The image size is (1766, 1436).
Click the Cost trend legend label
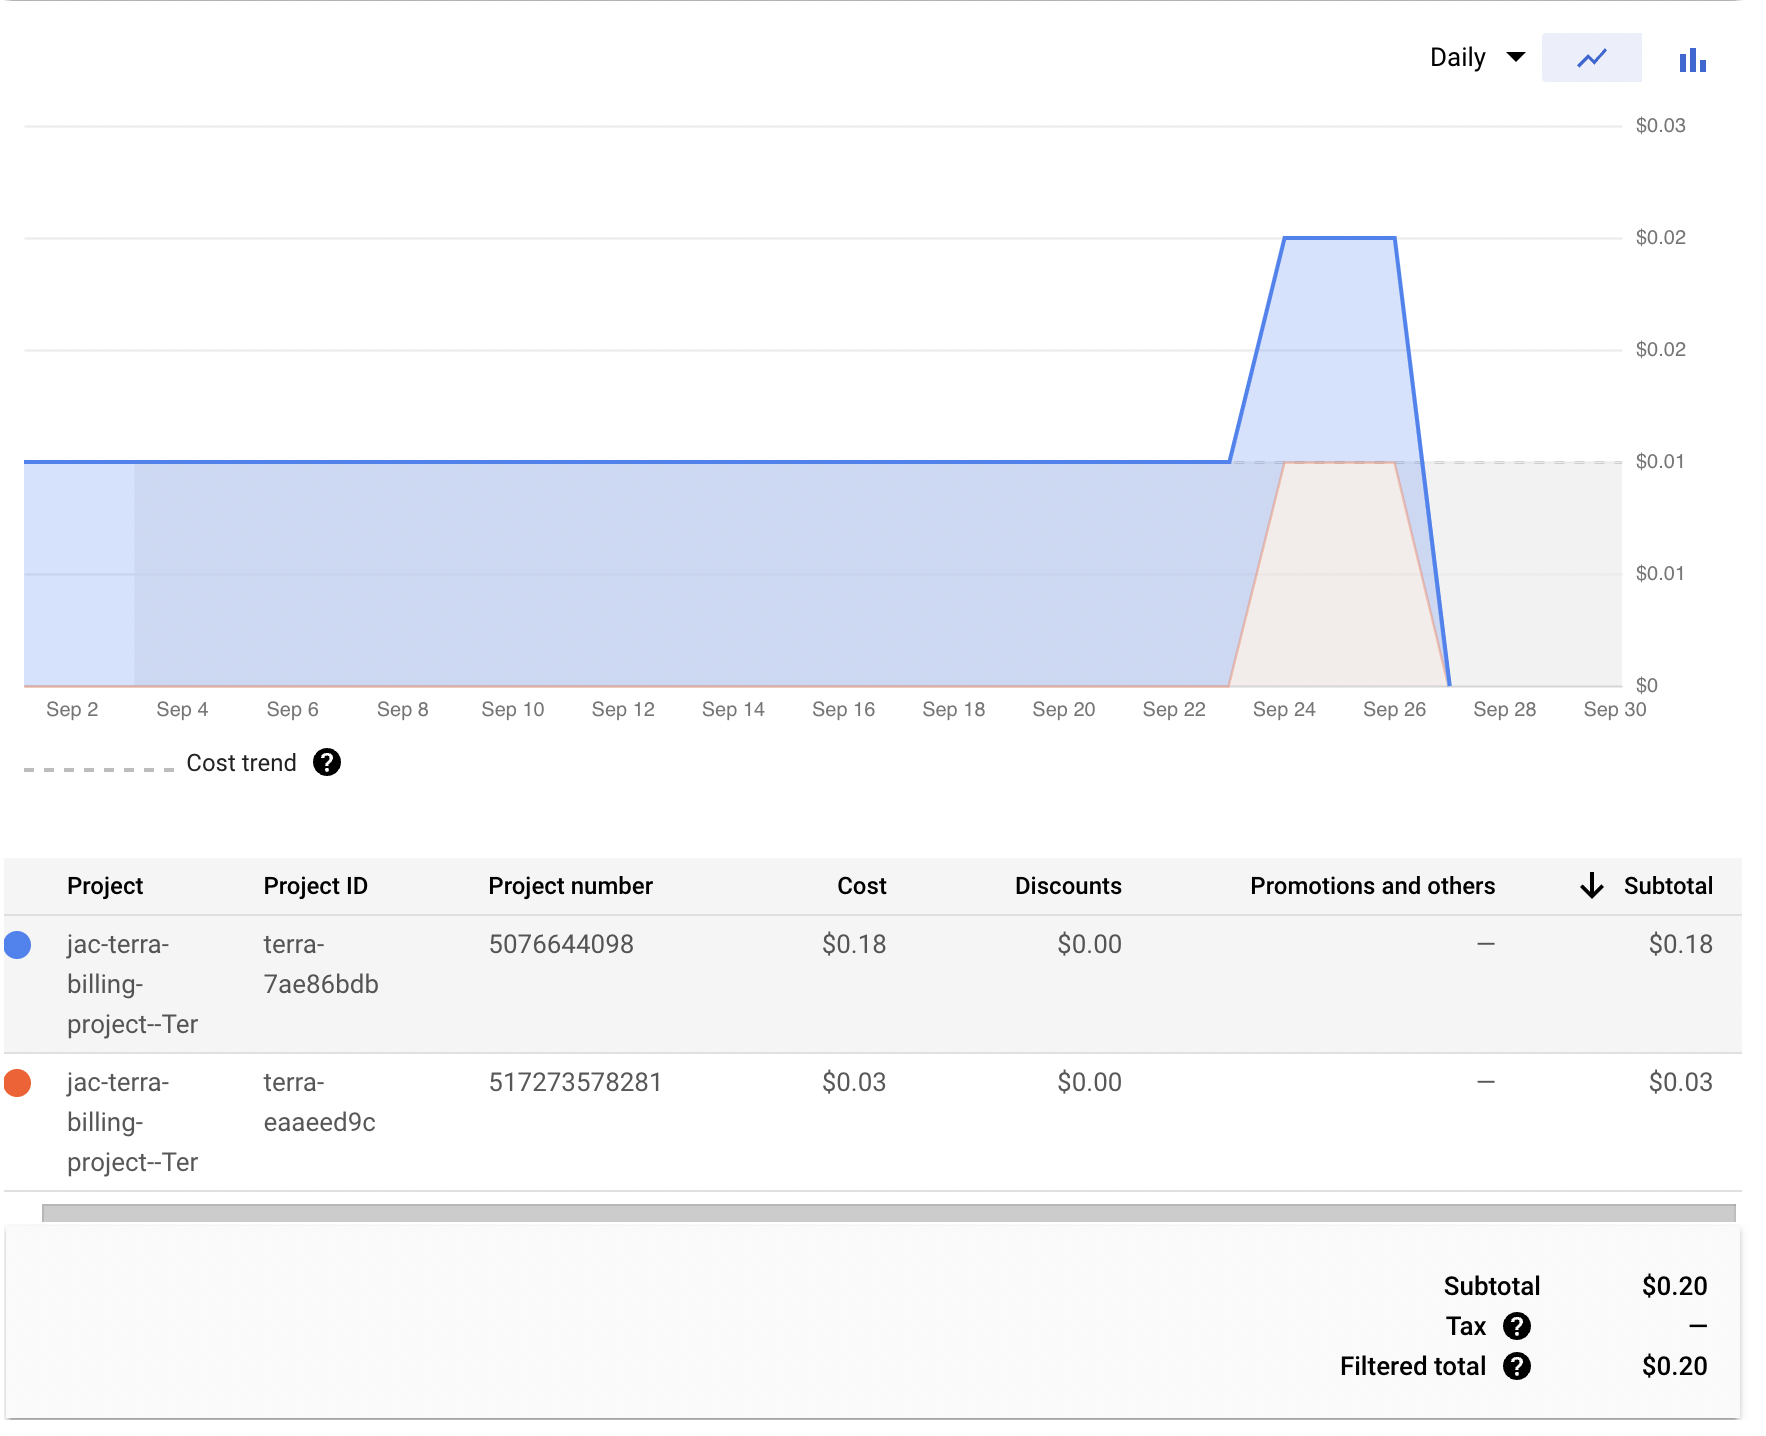tap(241, 763)
